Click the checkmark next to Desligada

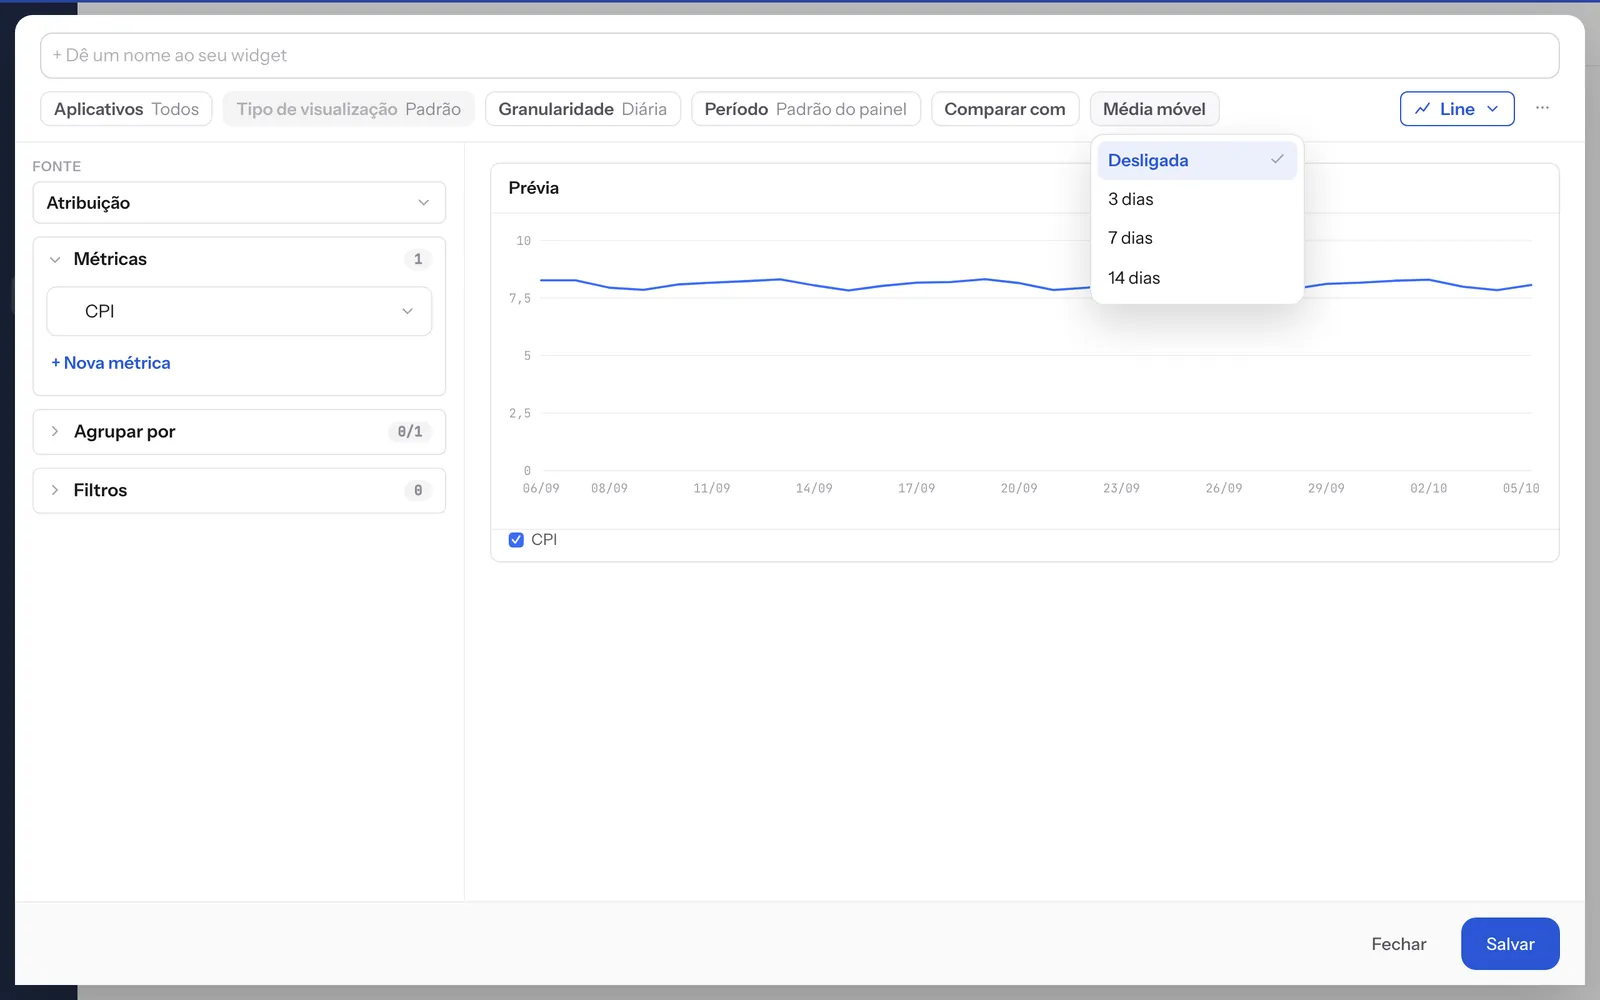coord(1277,160)
